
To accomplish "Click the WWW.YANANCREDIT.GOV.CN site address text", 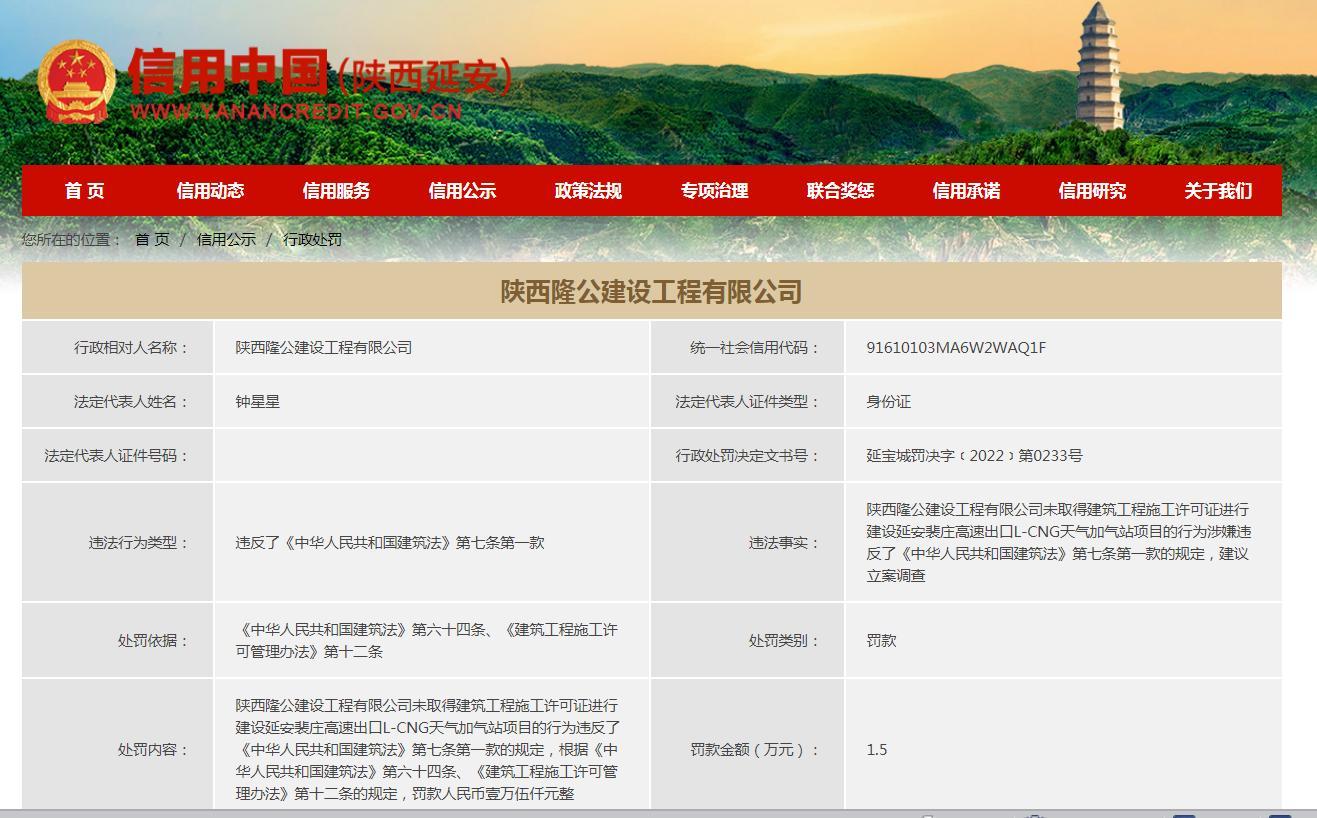I will pyautogui.click(x=296, y=111).
